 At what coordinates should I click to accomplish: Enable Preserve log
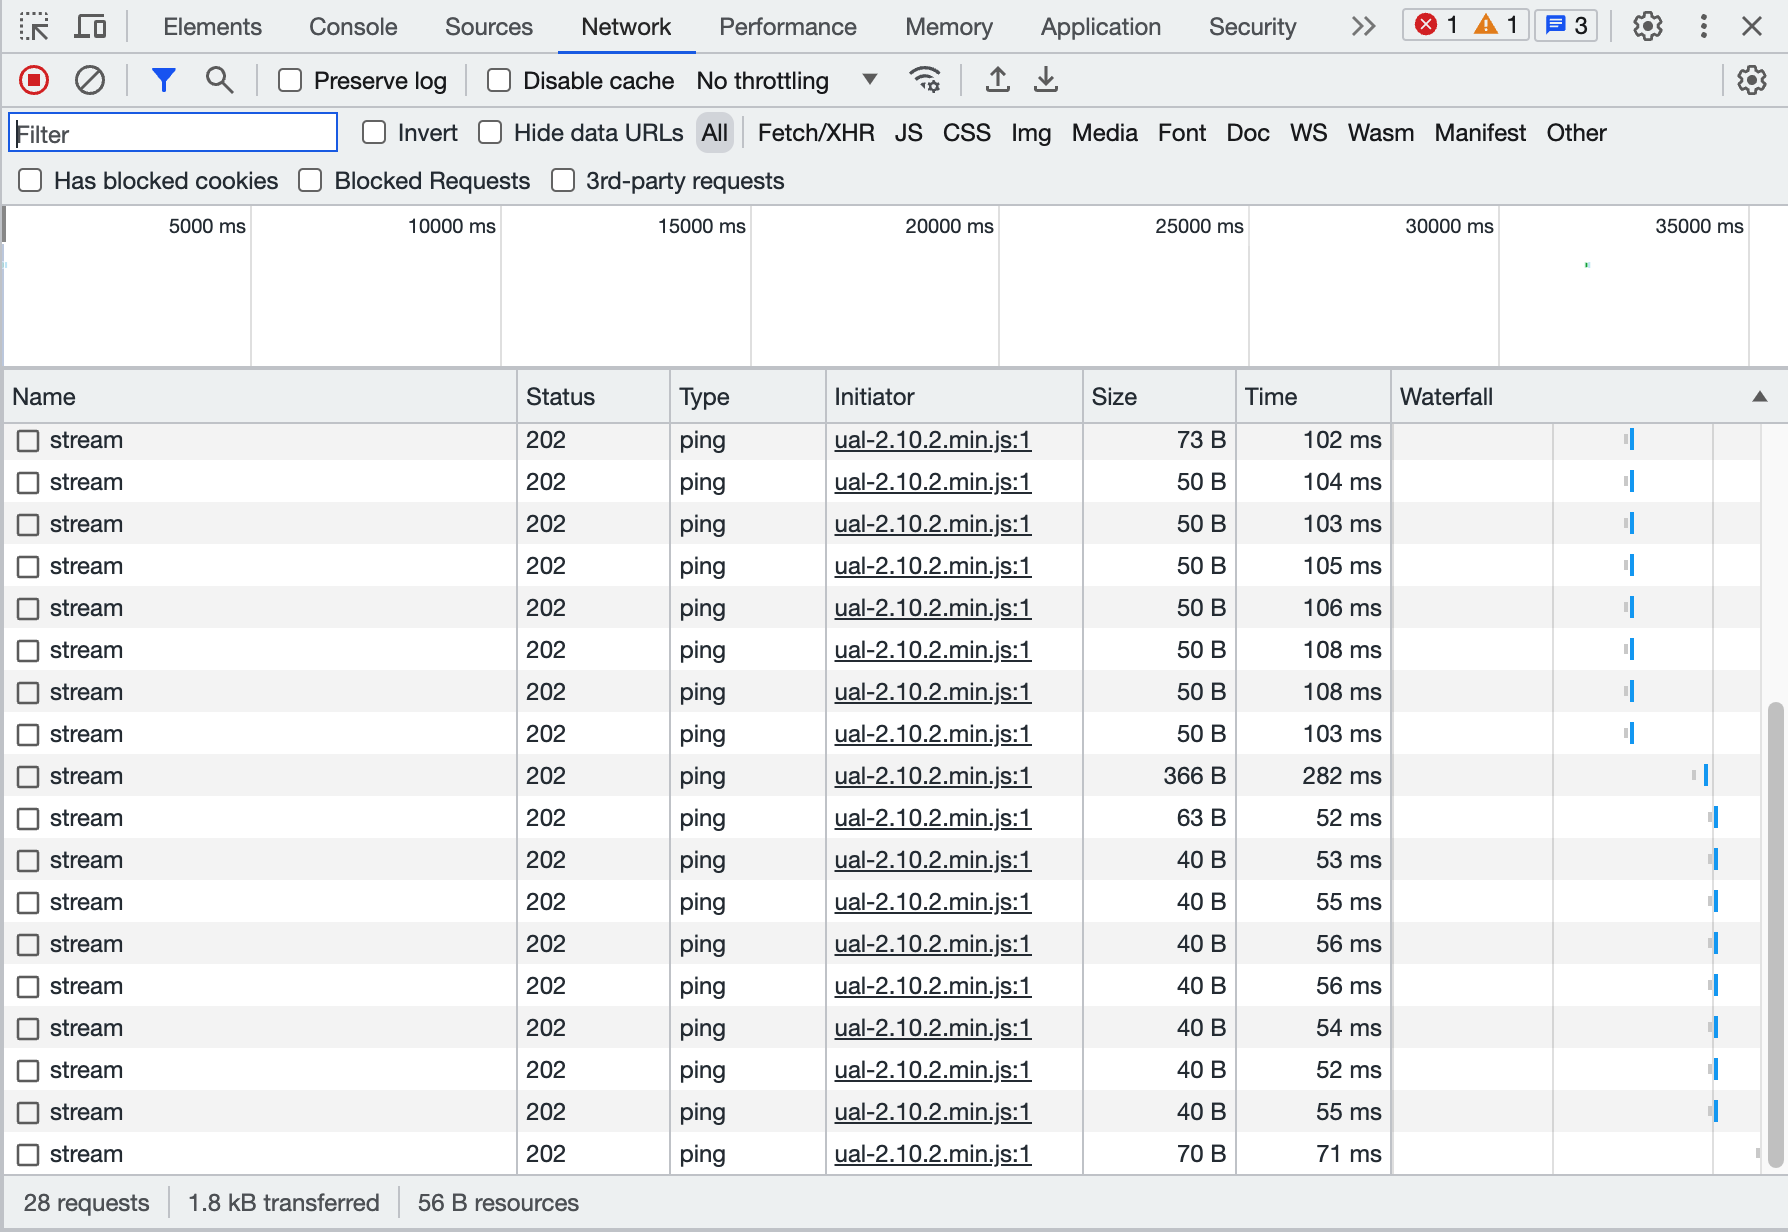tap(289, 80)
